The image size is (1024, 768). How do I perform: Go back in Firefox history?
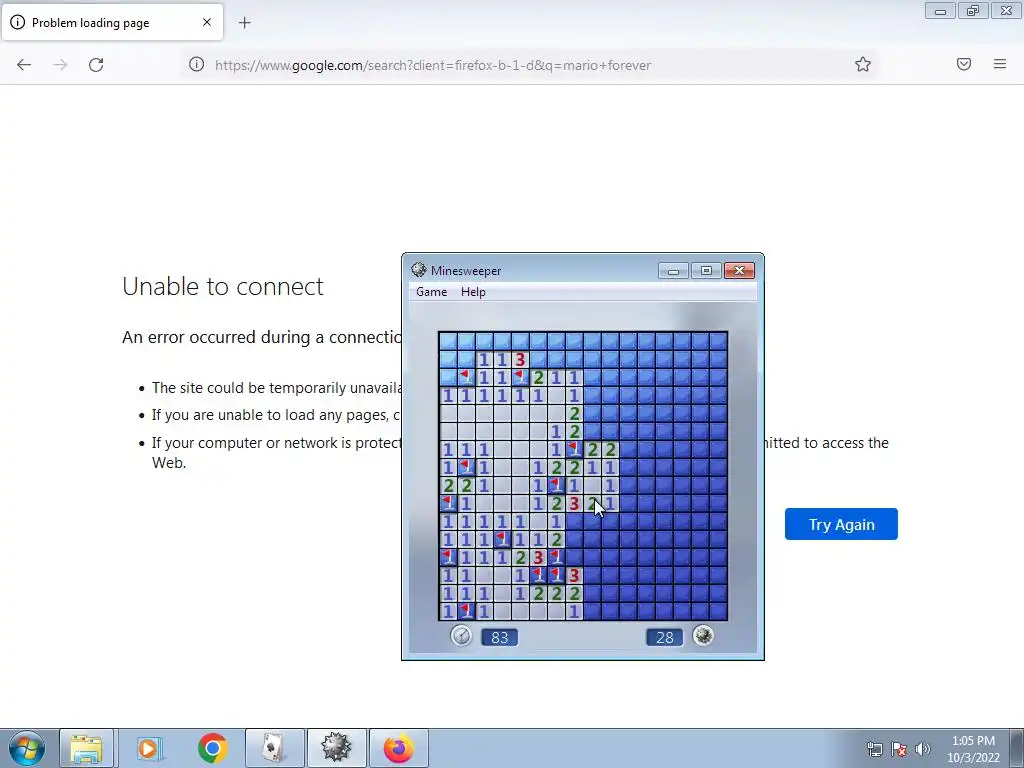tap(24, 65)
